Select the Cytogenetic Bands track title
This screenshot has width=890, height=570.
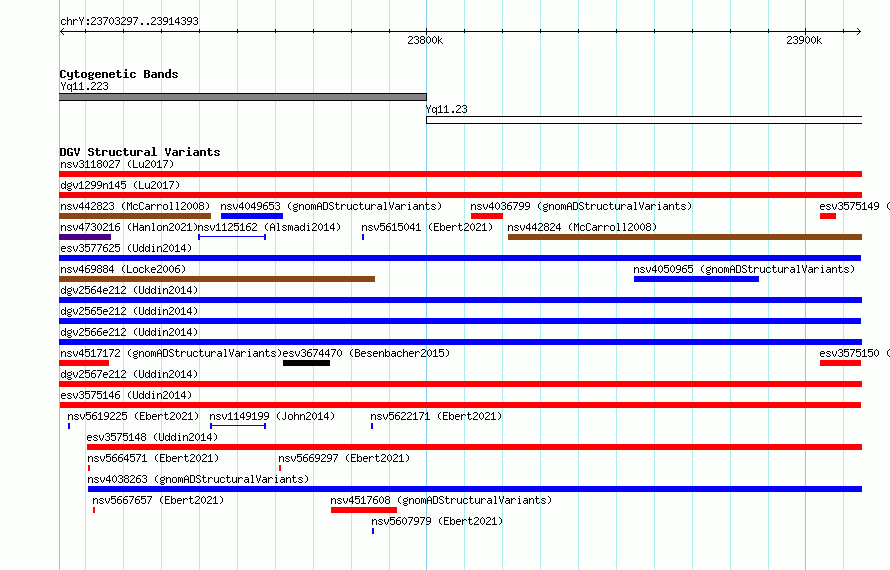tap(119, 74)
